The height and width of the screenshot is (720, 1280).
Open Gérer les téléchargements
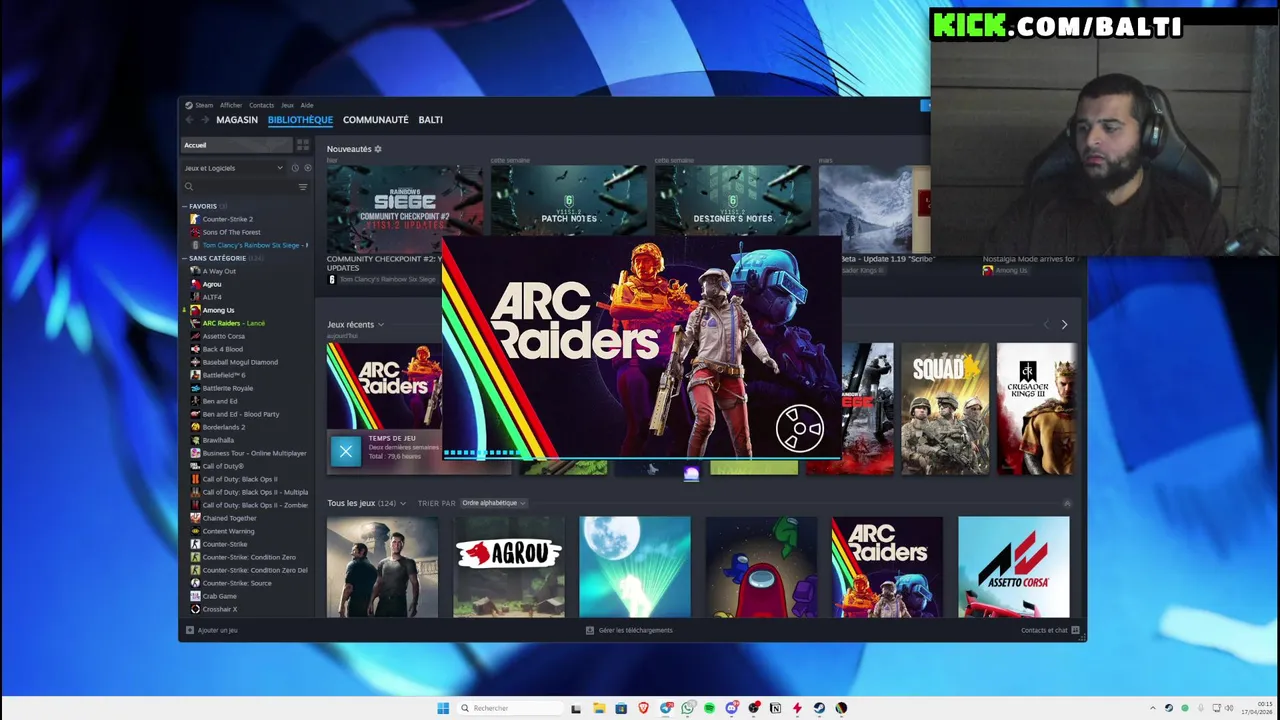[629, 630]
